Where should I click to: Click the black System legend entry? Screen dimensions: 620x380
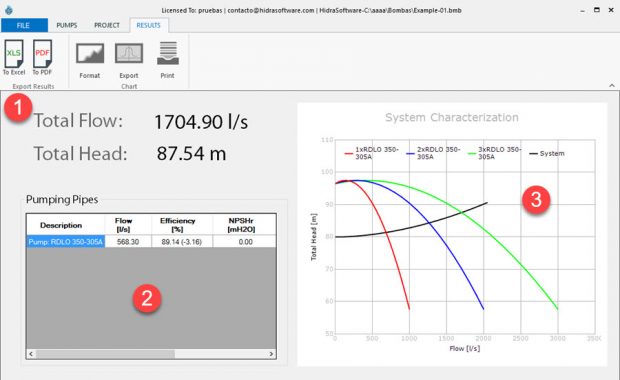[547, 153]
